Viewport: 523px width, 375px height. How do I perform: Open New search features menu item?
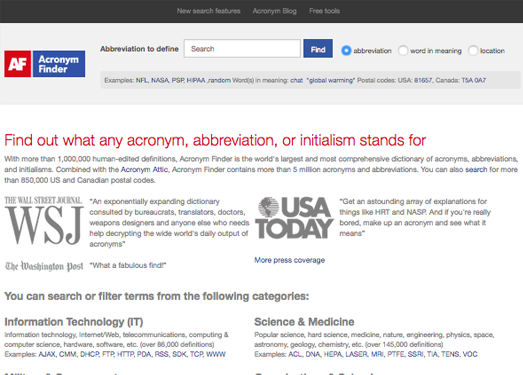pyautogui.click(x=208, y=11)
